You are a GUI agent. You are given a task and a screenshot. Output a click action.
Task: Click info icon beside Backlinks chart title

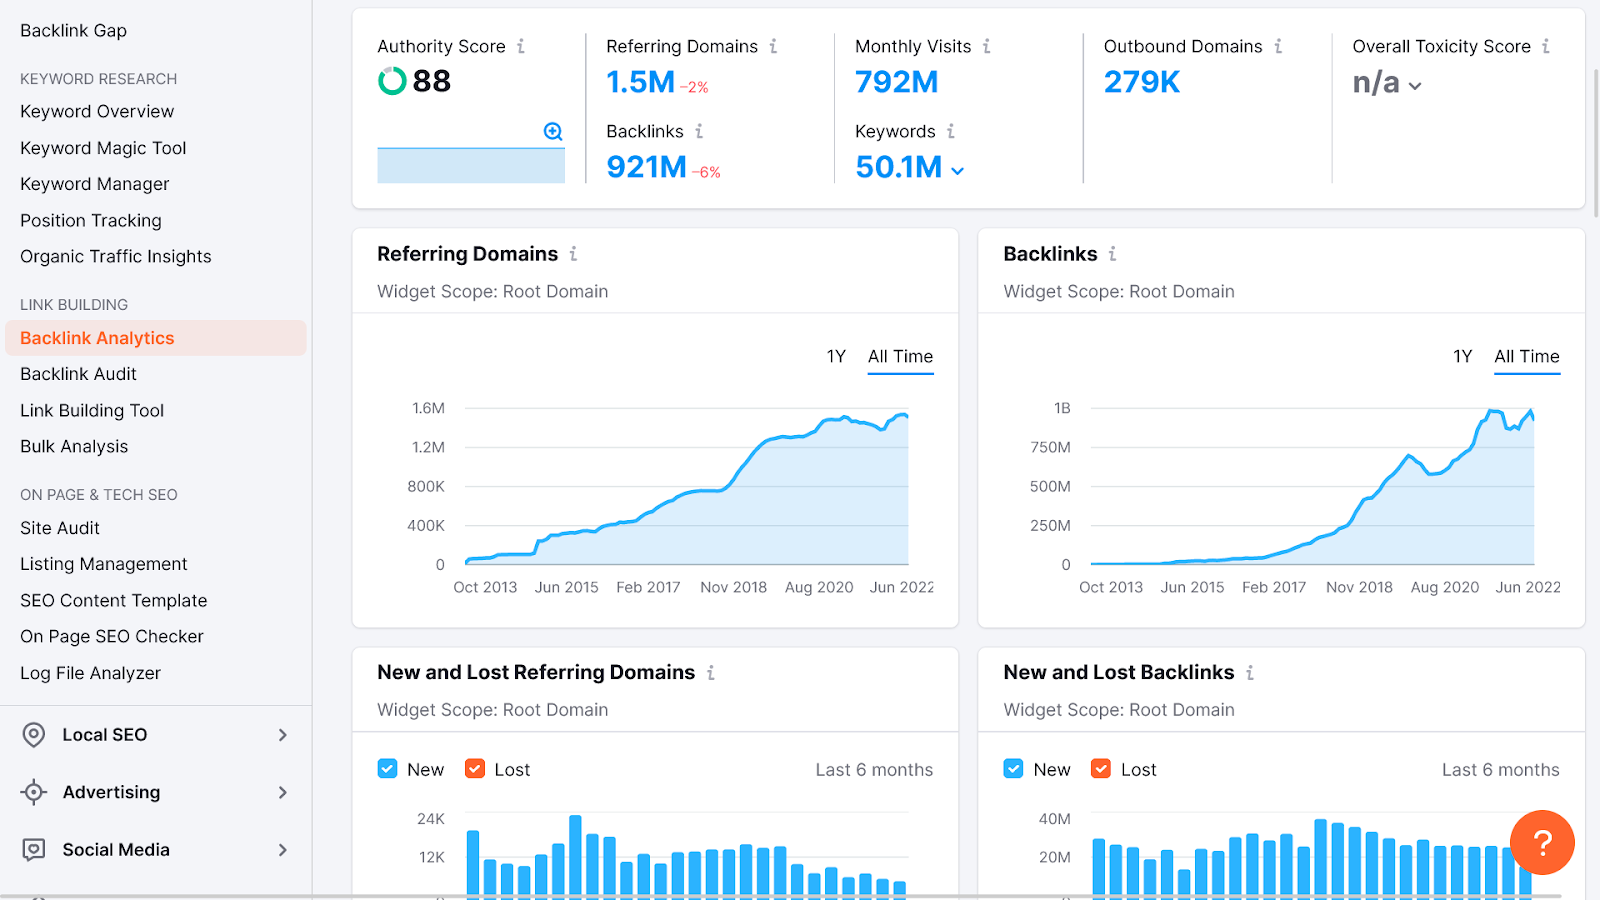[1112, 254]
